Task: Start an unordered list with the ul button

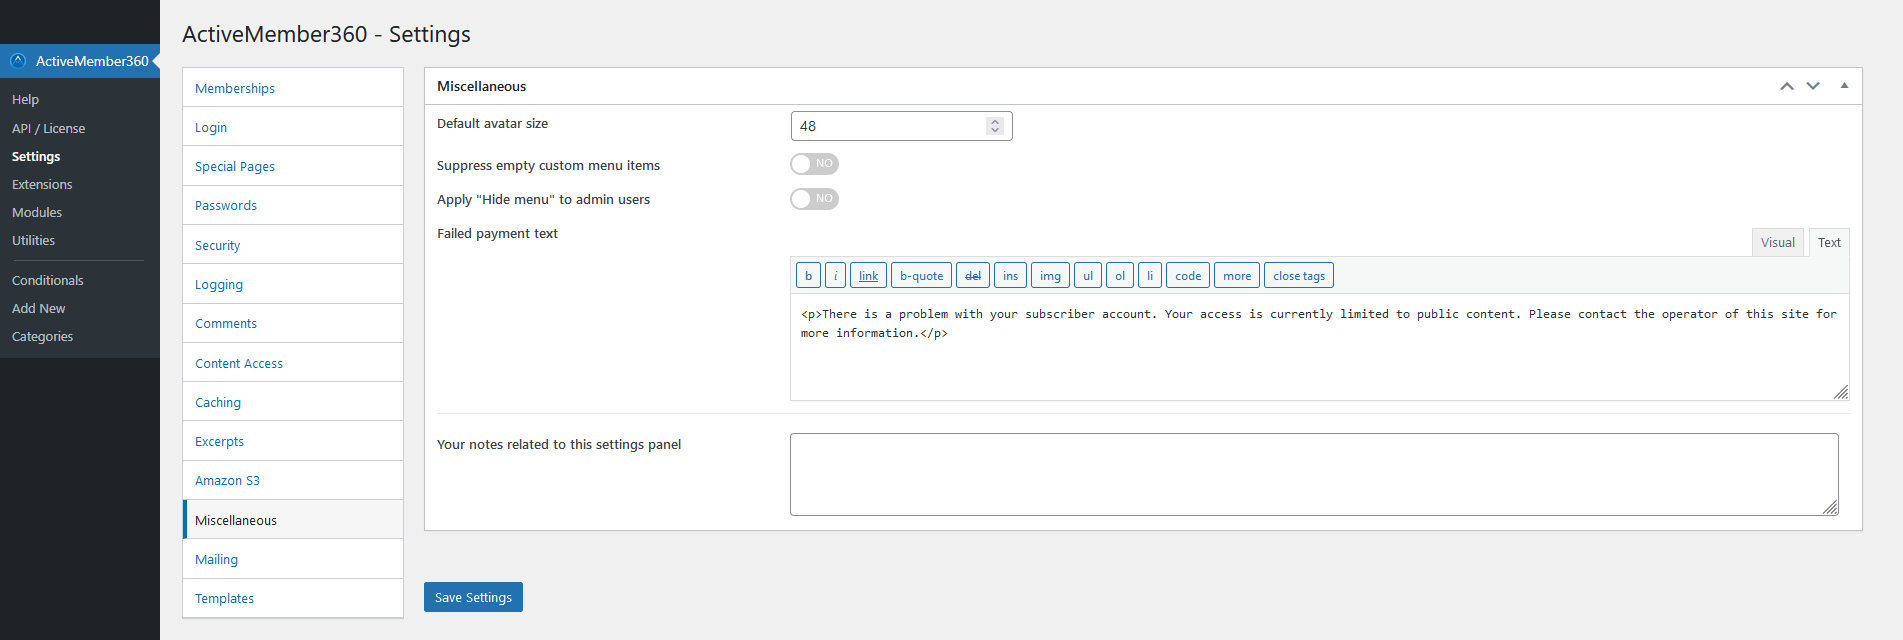Action: coord(1088,275)
